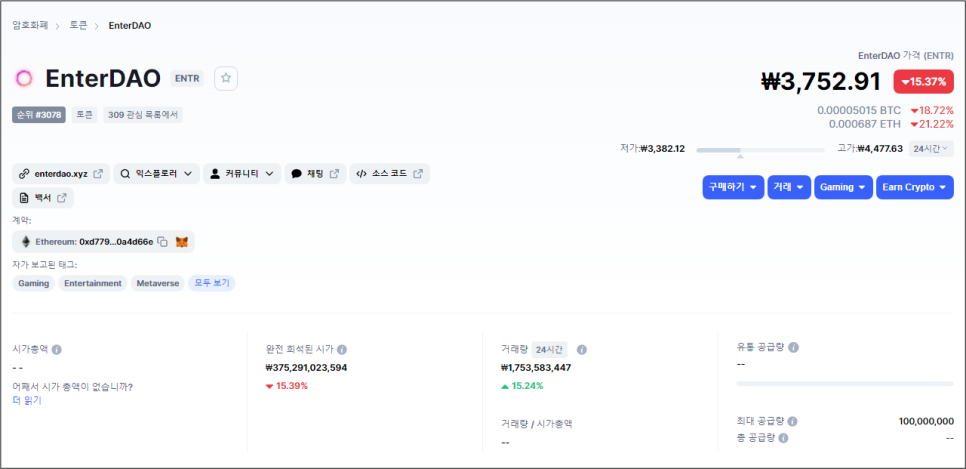Image resolution: width=966 pixels, height=469 pixels.
Task: Click 모두 보기 to view all tags
Action: pos(211,283)
